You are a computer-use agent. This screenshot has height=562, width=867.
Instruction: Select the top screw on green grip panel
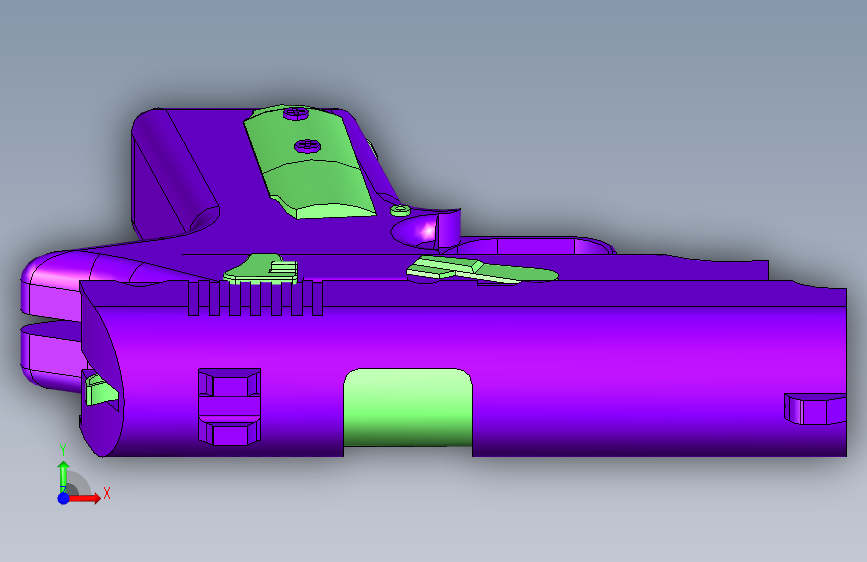pos(296,113)
